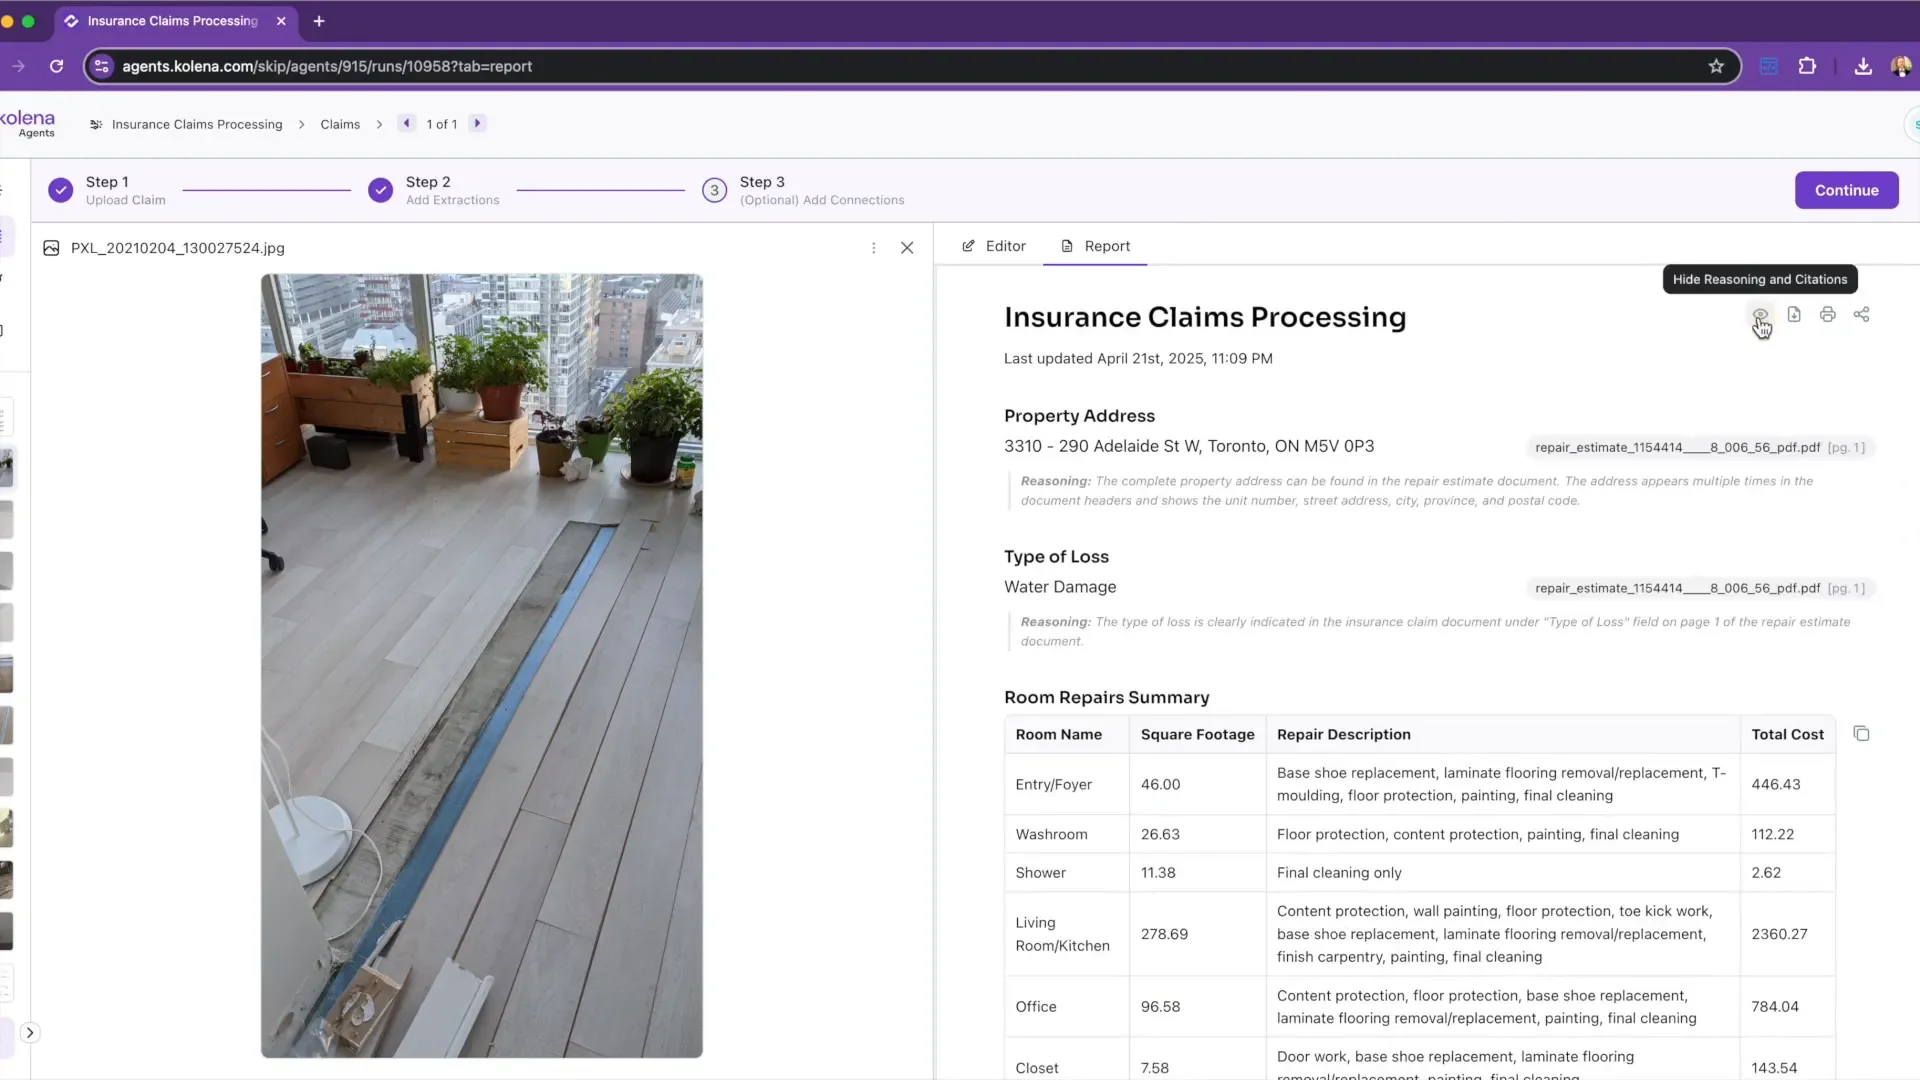The height and width of the screenshot is (1080, 1920).
Task: Open browser downloads via the download icon
Action: 1862,66
